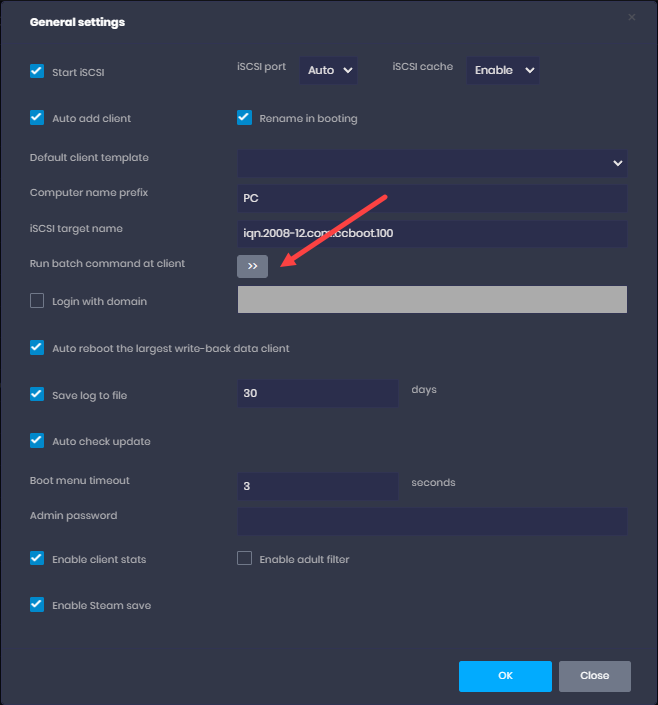Disable Enable Steam save option
Screen dimensions: 658x705
click(x=37, y=605)
